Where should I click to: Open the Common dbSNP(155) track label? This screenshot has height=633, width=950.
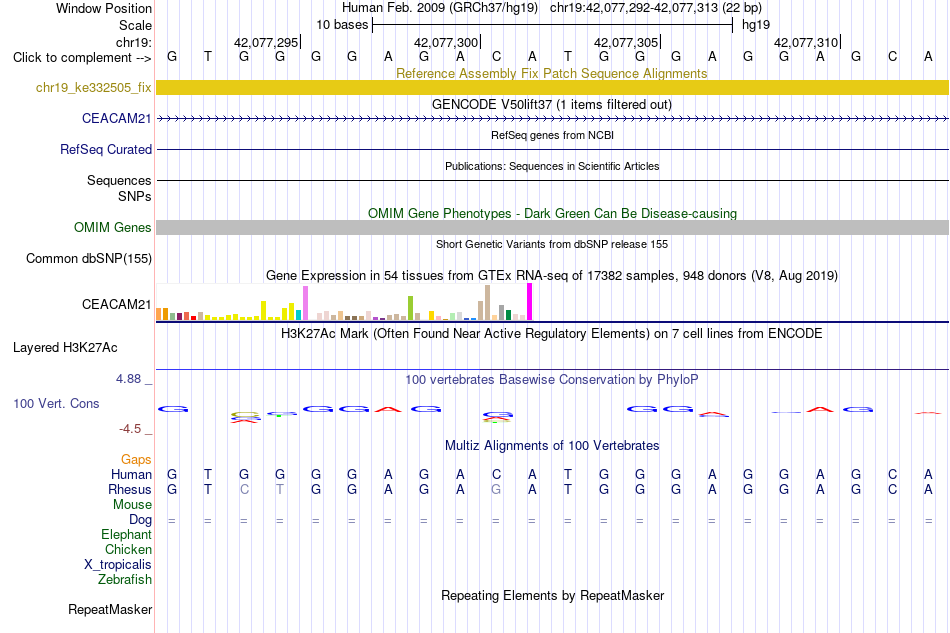(88, 258)
